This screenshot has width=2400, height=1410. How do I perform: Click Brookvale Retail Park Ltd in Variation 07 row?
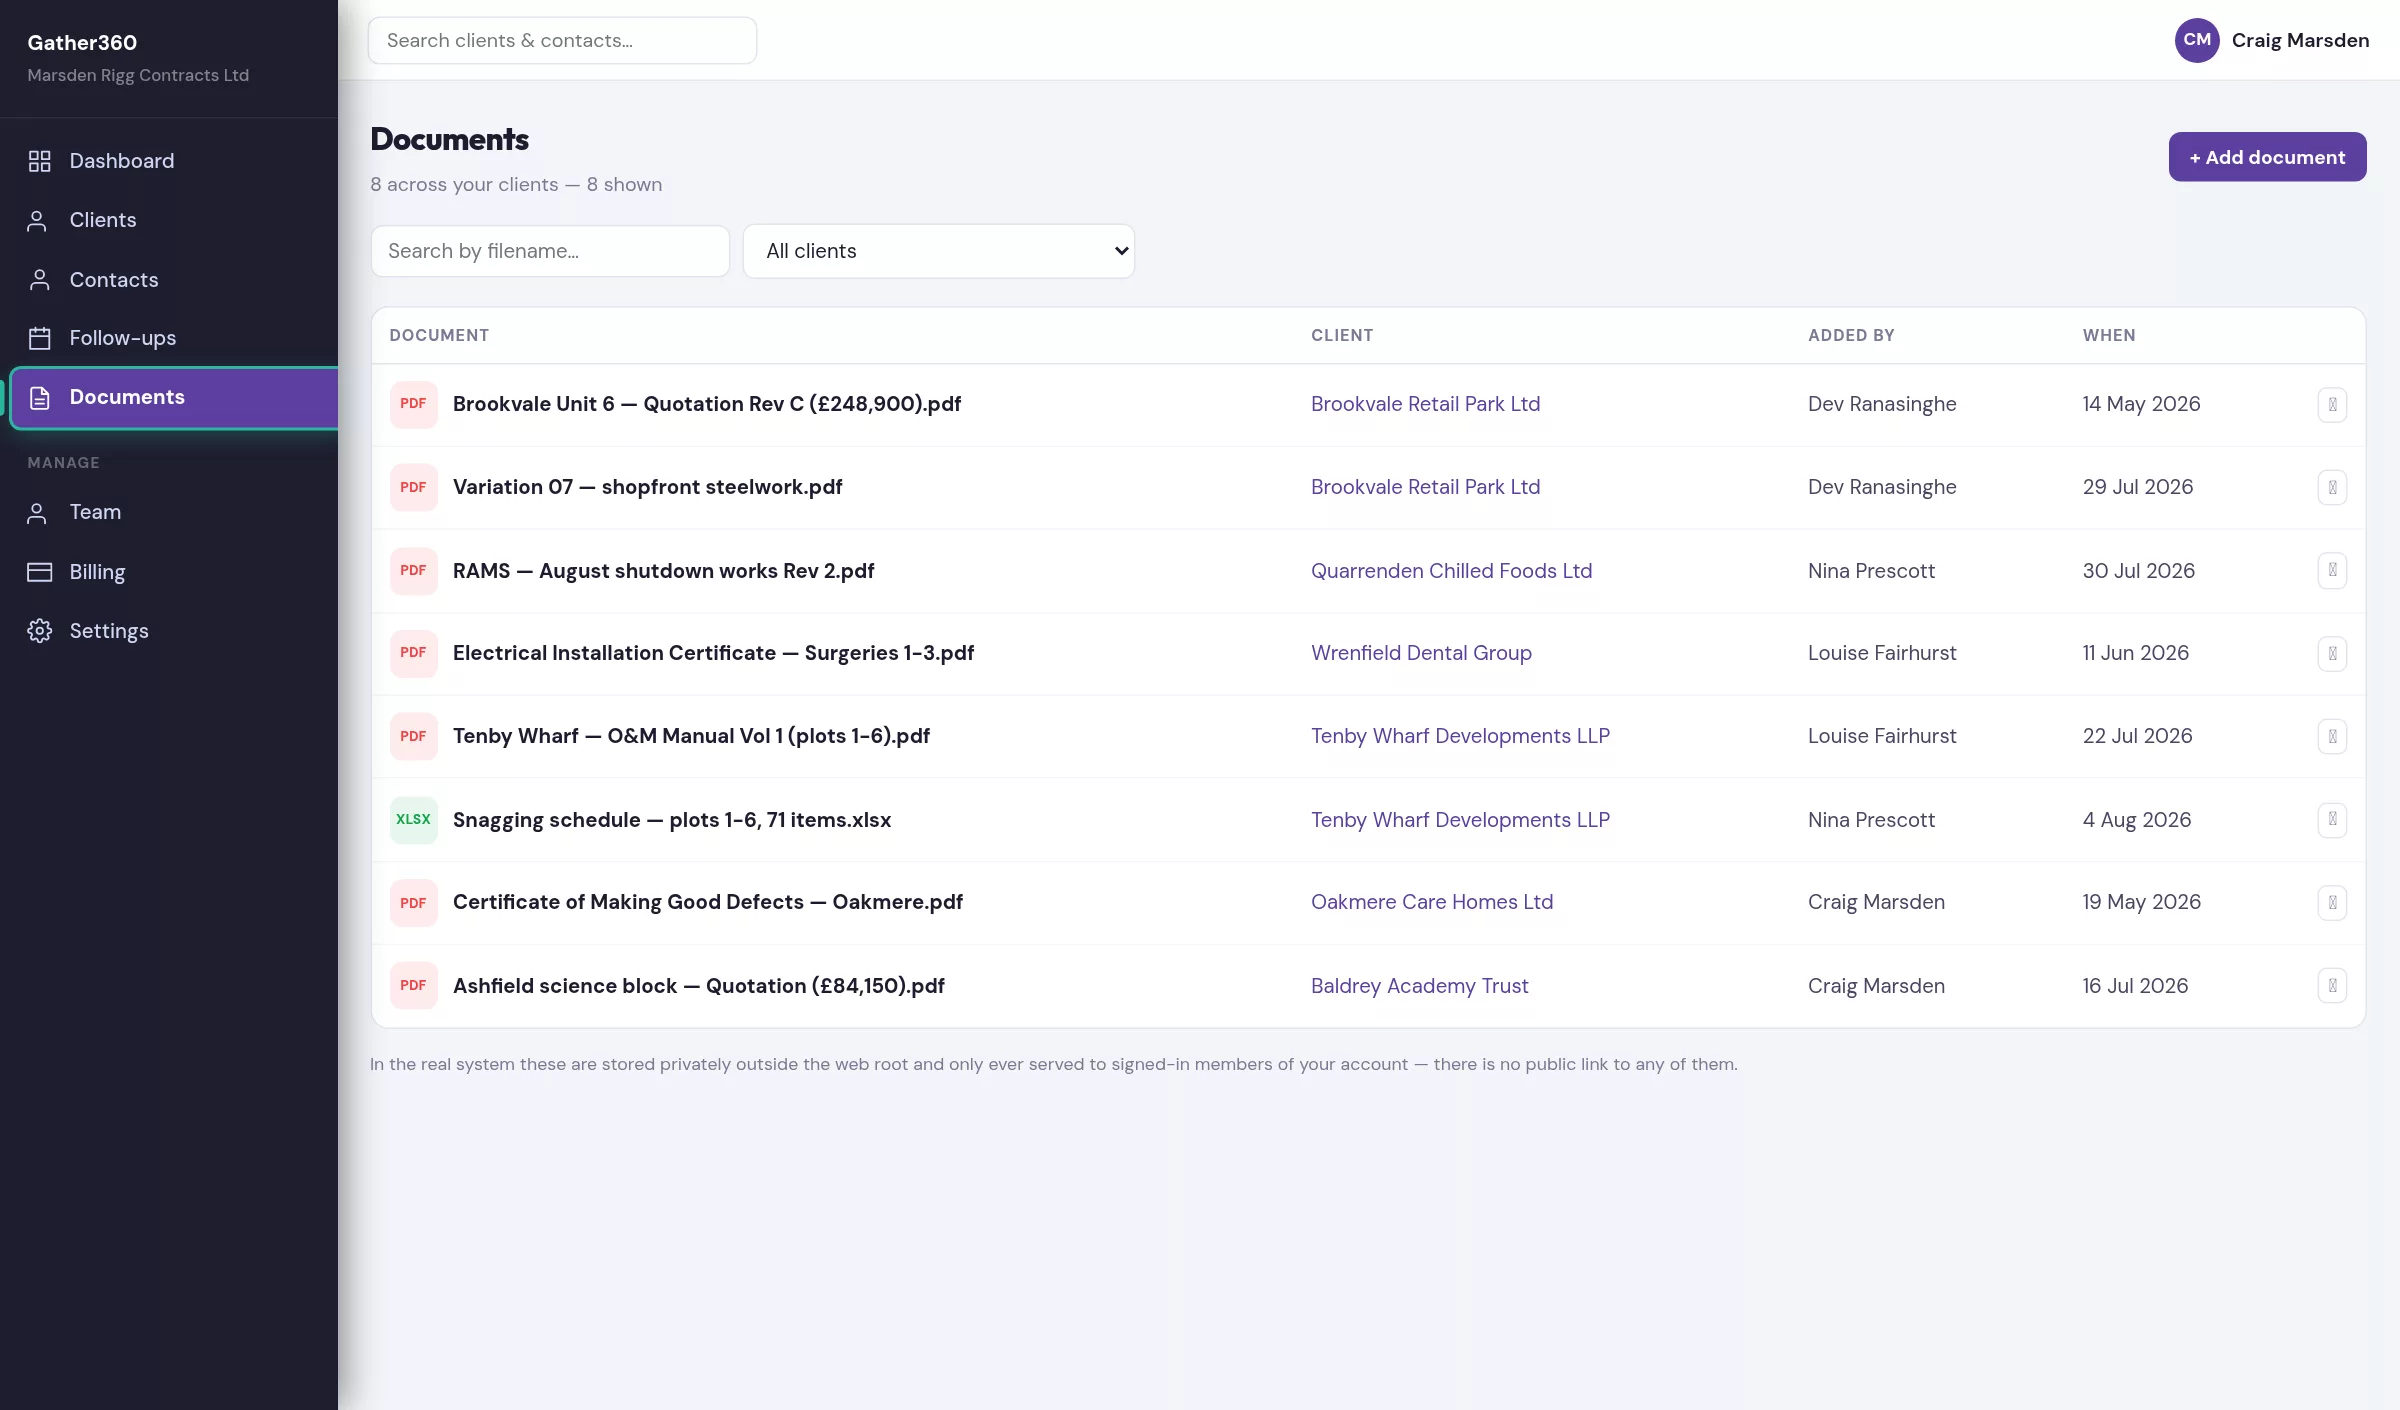[x=1425, y=487]
